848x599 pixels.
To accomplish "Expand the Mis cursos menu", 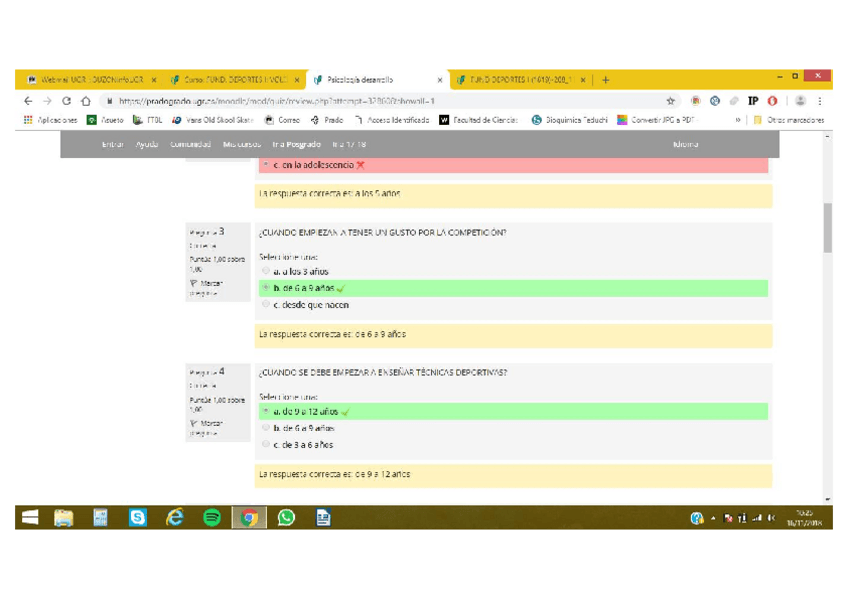I will point(241,144).
